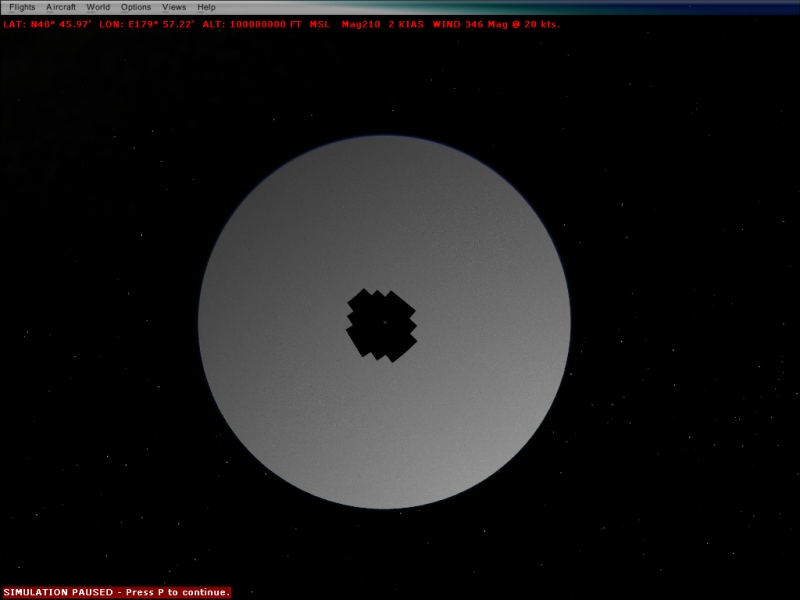Open the Help menu
This screenshot has width=800, height=600.
206,7
